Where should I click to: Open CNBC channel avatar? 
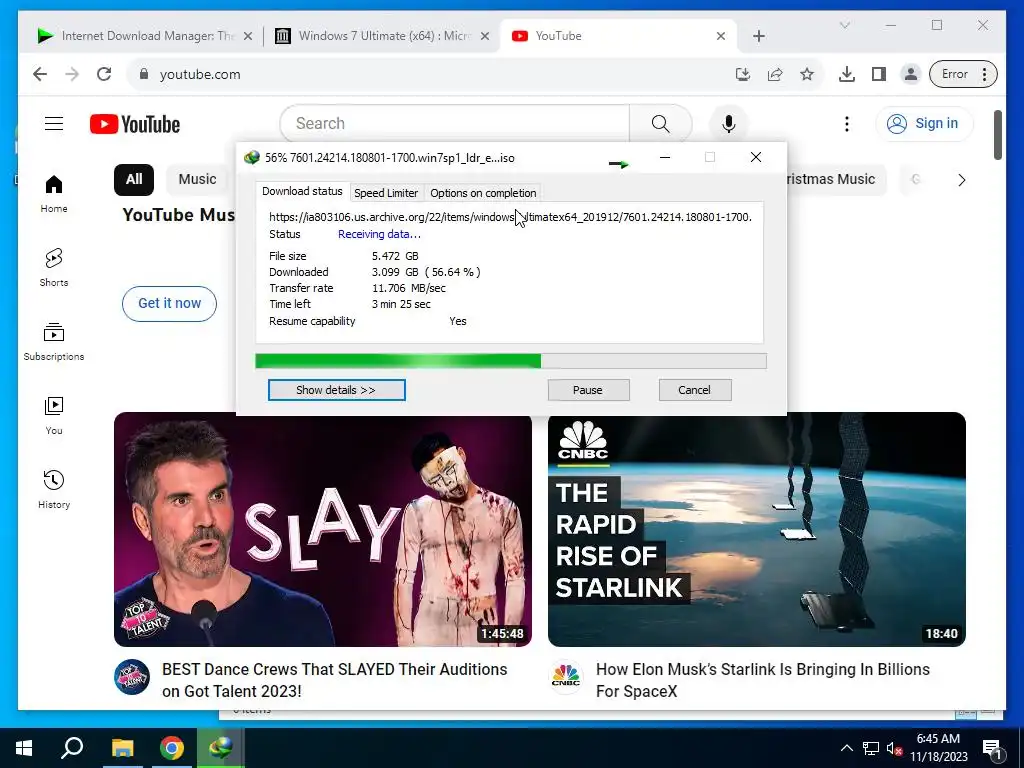[x=566, y=677]
